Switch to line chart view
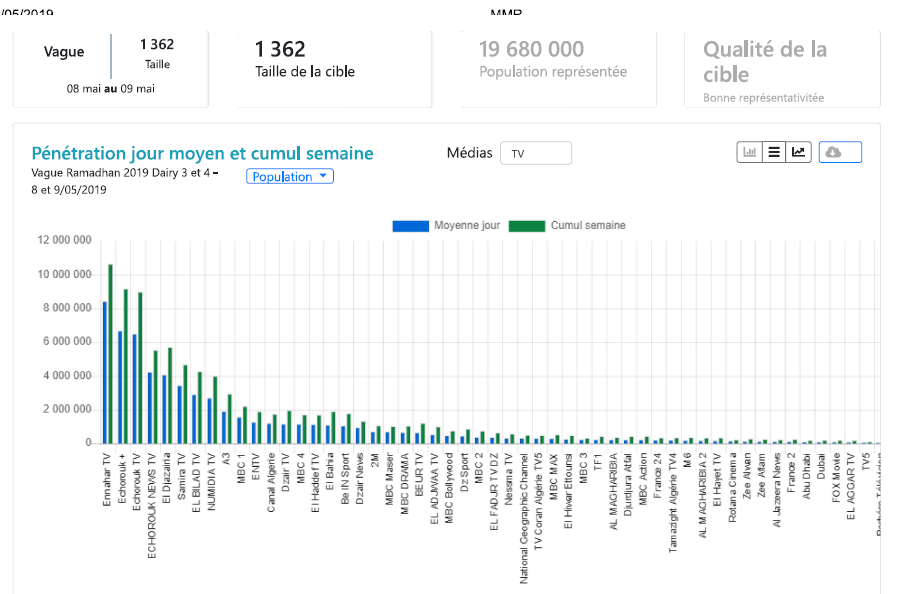This screenshot has height=594, width=912. click(x=798, y=152)
